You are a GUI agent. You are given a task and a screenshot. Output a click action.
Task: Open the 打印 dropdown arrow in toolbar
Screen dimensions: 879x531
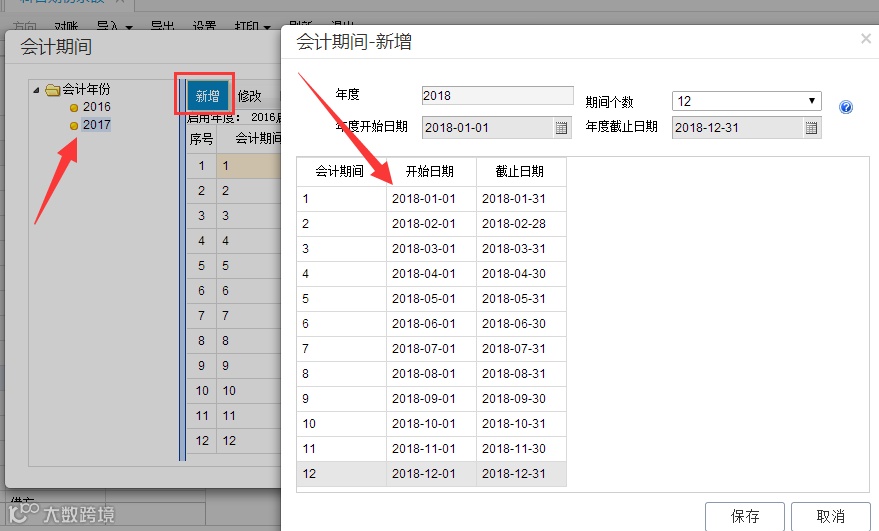pyautogui.click(x=267, y=27)
